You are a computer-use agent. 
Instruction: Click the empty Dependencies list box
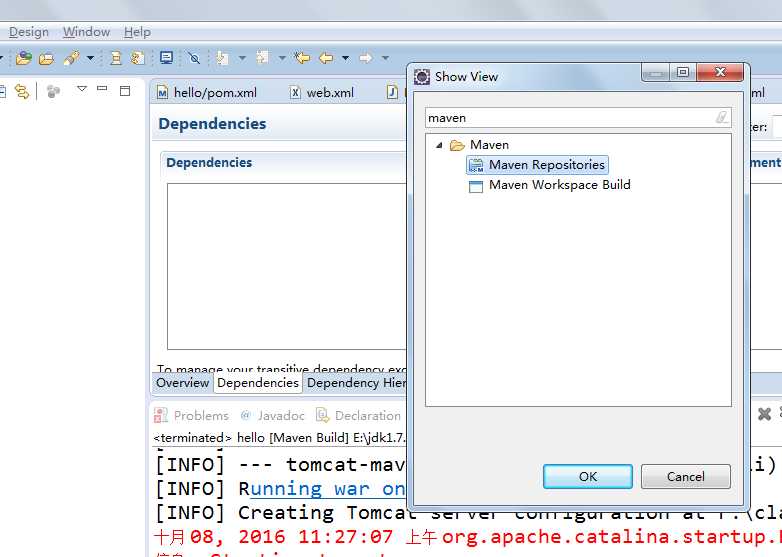pyautogui.click(x=287, y=266)
